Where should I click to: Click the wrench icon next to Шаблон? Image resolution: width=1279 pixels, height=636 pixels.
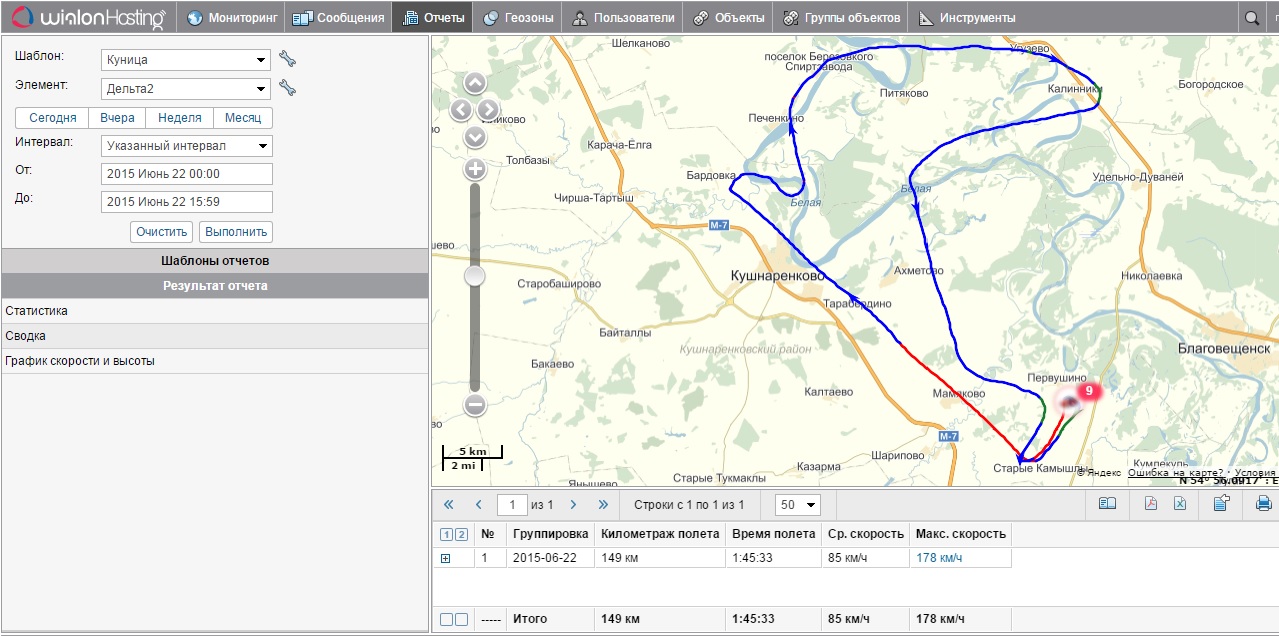[287, 59]
